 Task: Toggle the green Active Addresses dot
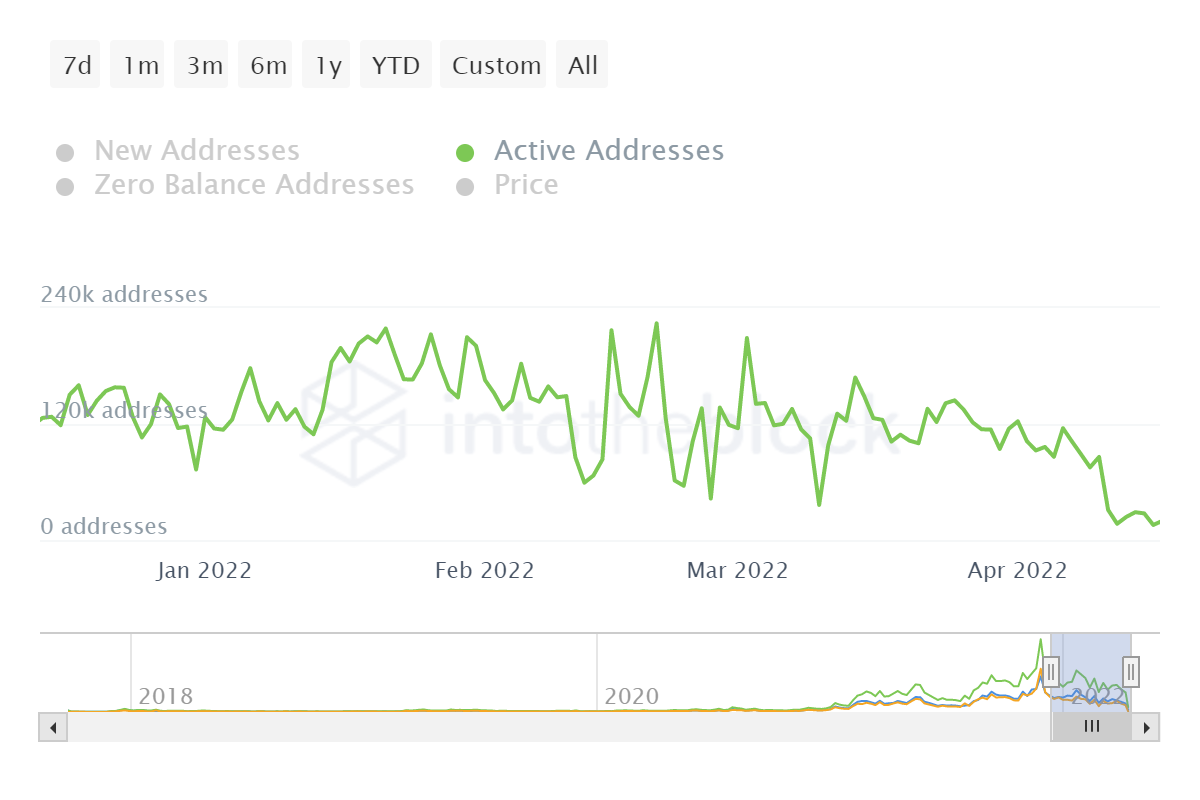[465, 153]
